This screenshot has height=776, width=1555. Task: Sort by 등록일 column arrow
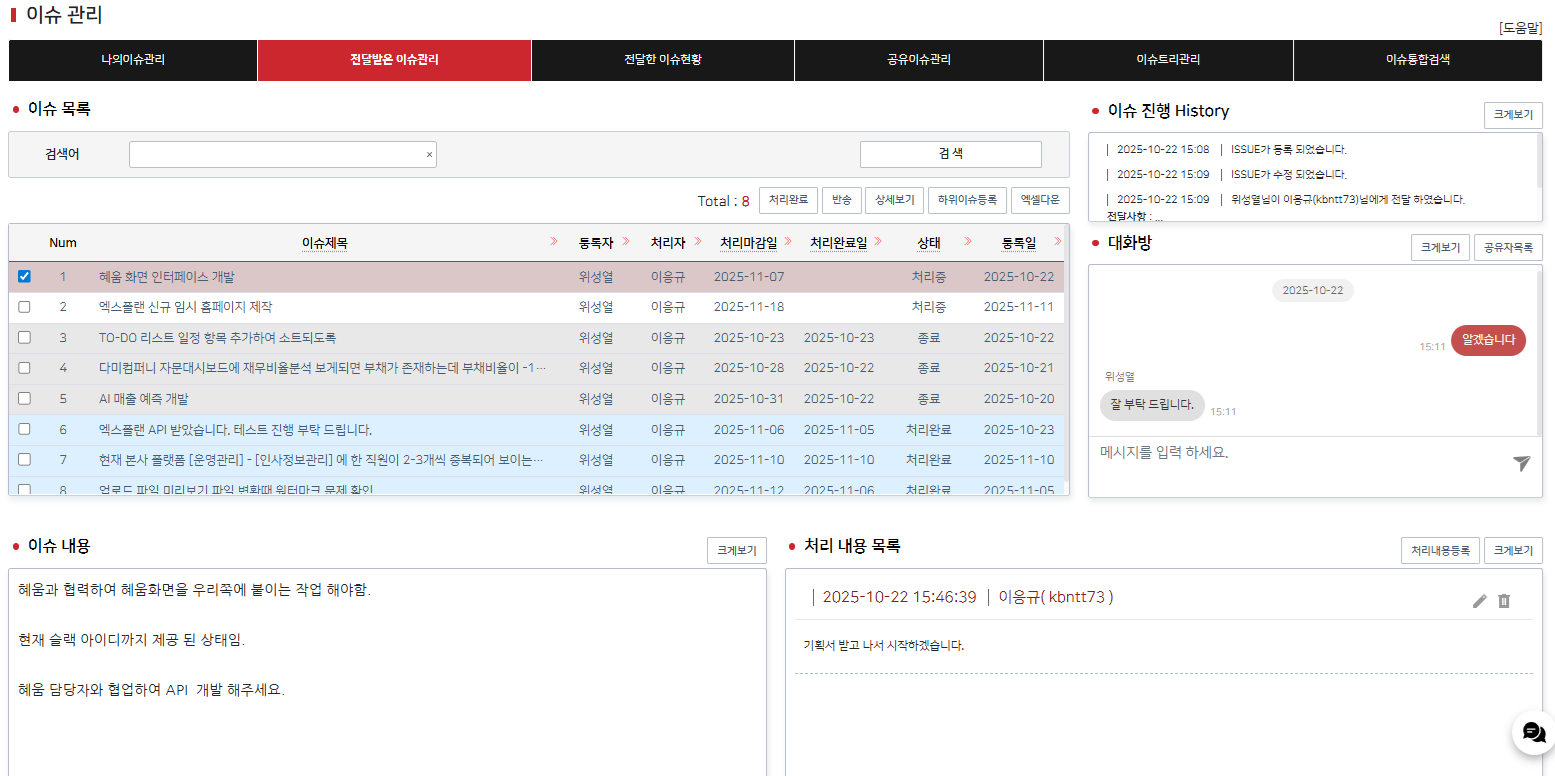[x=1057, y=242]
